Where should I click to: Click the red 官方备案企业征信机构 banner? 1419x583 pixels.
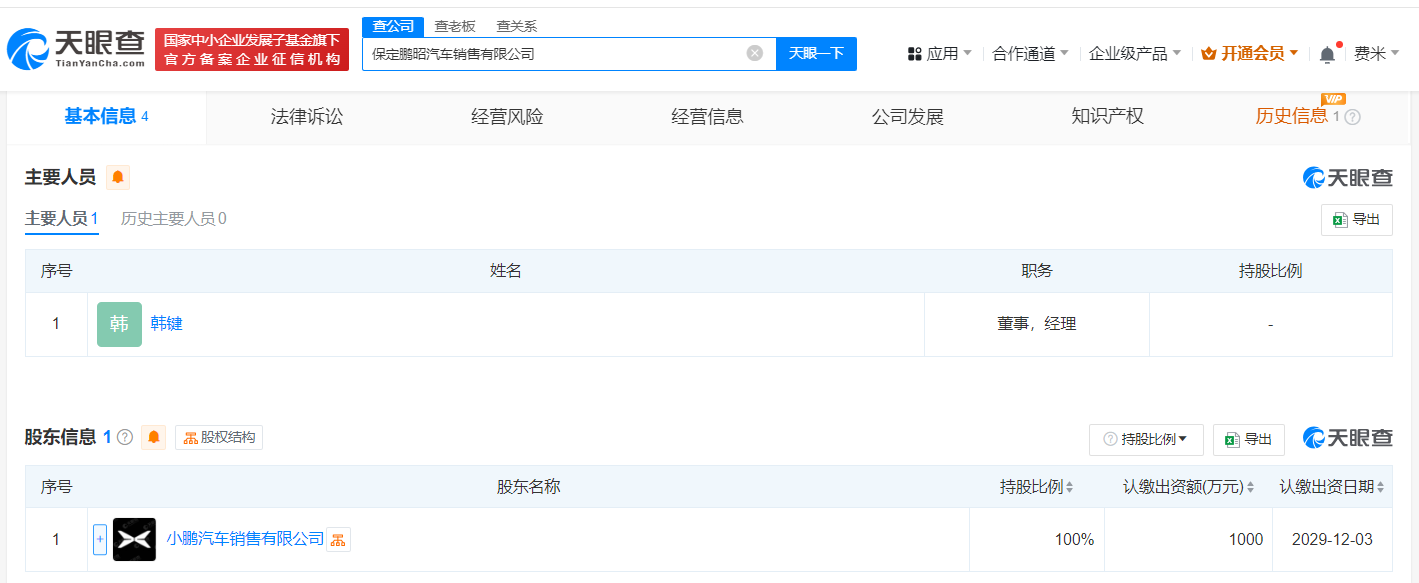point(252,50)
